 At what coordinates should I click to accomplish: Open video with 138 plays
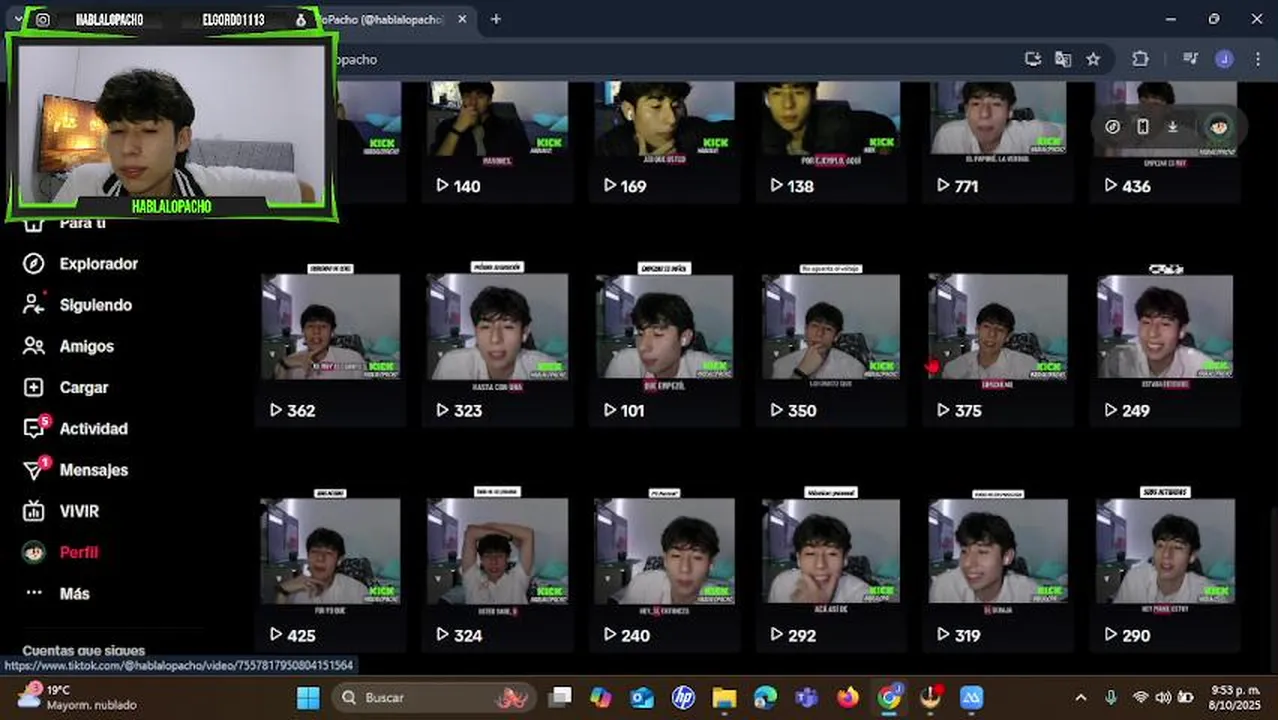pos(832,141)
